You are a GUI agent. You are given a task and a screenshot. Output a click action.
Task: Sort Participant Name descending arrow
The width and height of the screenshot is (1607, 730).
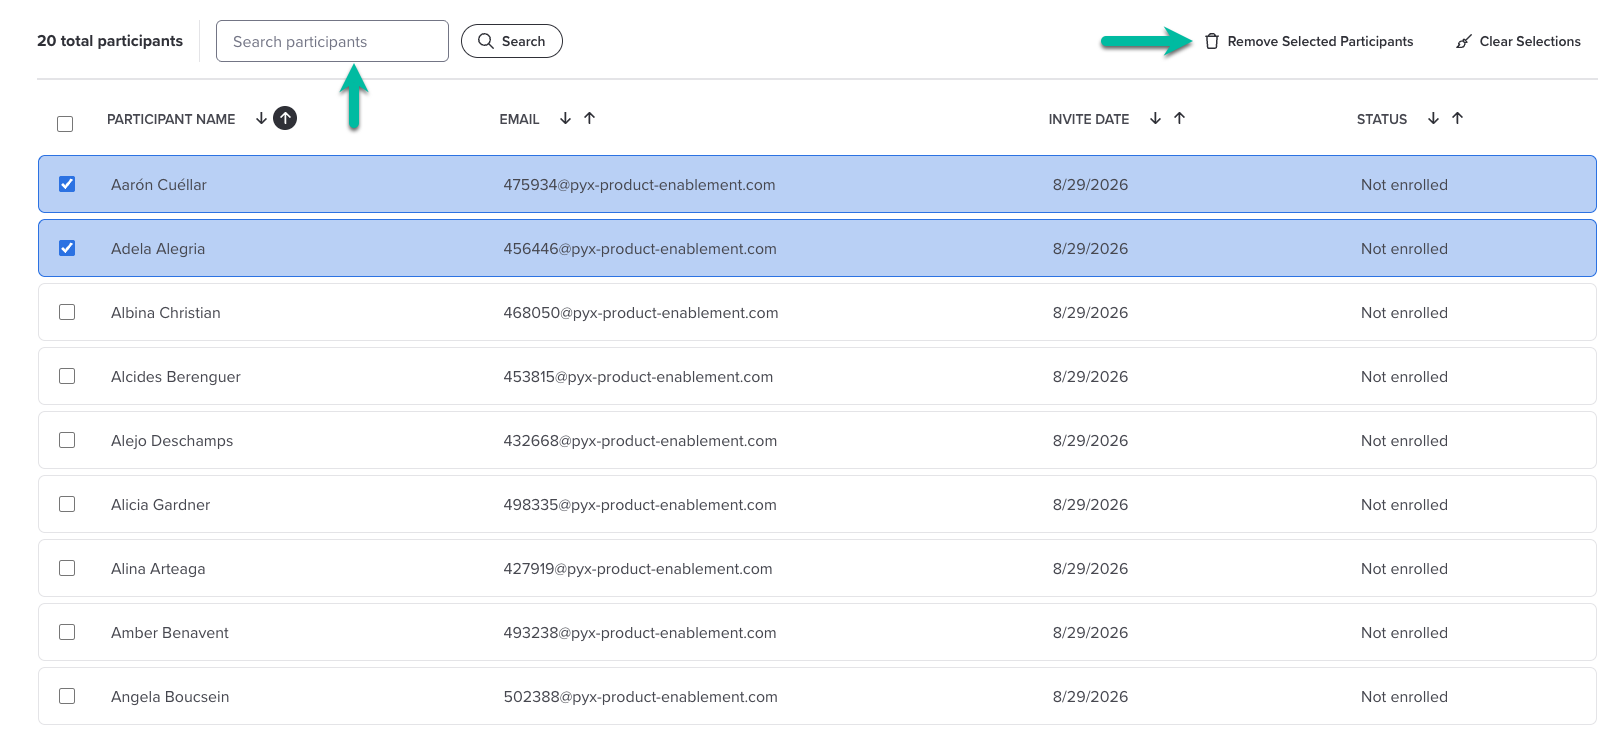point(261,118)
